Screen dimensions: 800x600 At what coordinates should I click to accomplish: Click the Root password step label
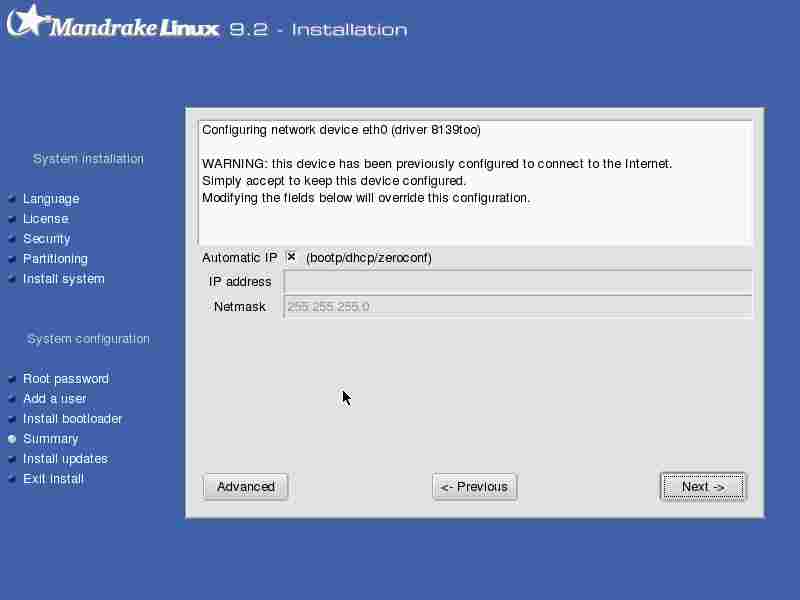click(66, 379)
